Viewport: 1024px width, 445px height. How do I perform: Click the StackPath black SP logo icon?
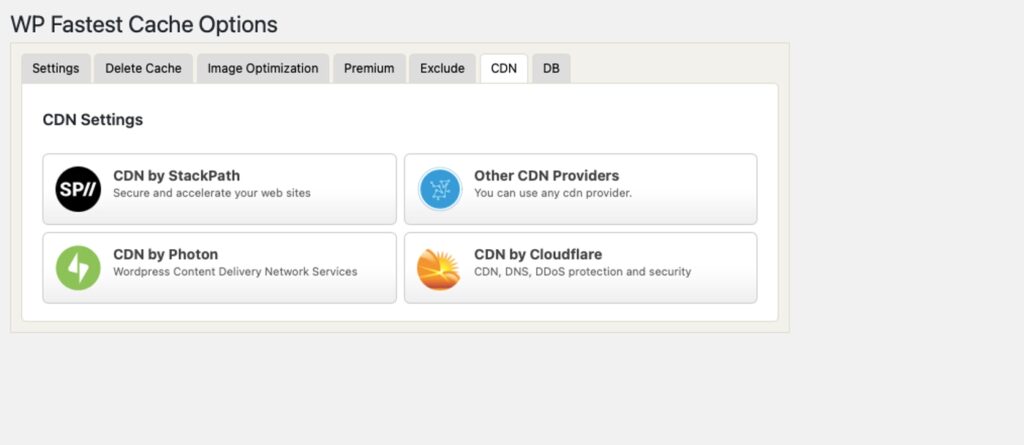[78, 189]
